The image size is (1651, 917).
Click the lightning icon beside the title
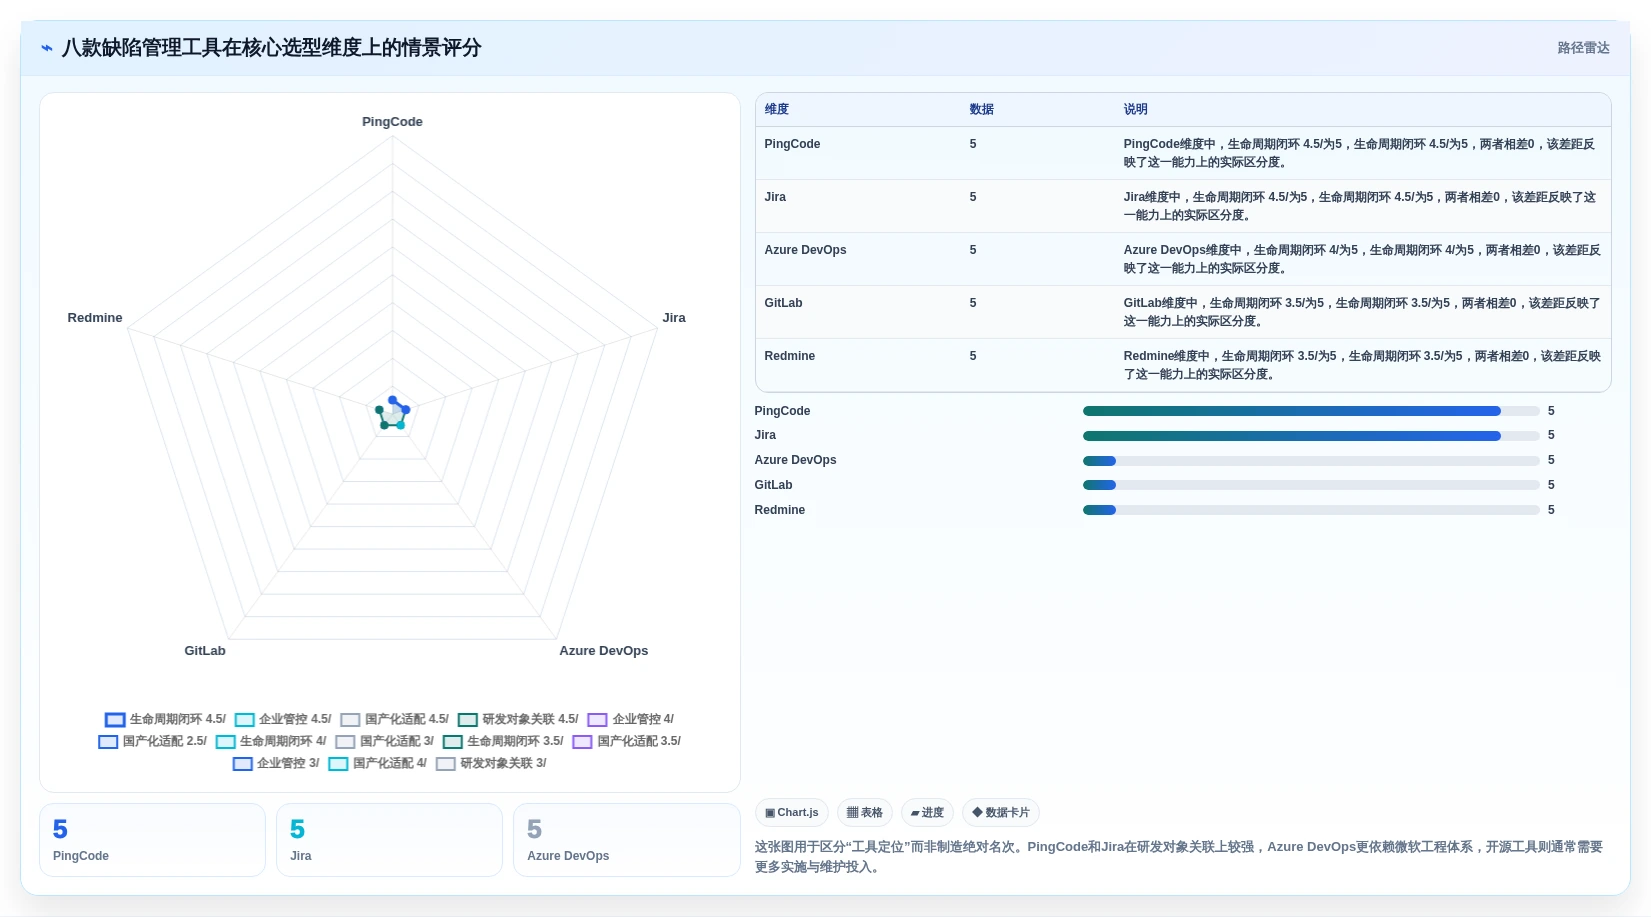tap(47, 48)
